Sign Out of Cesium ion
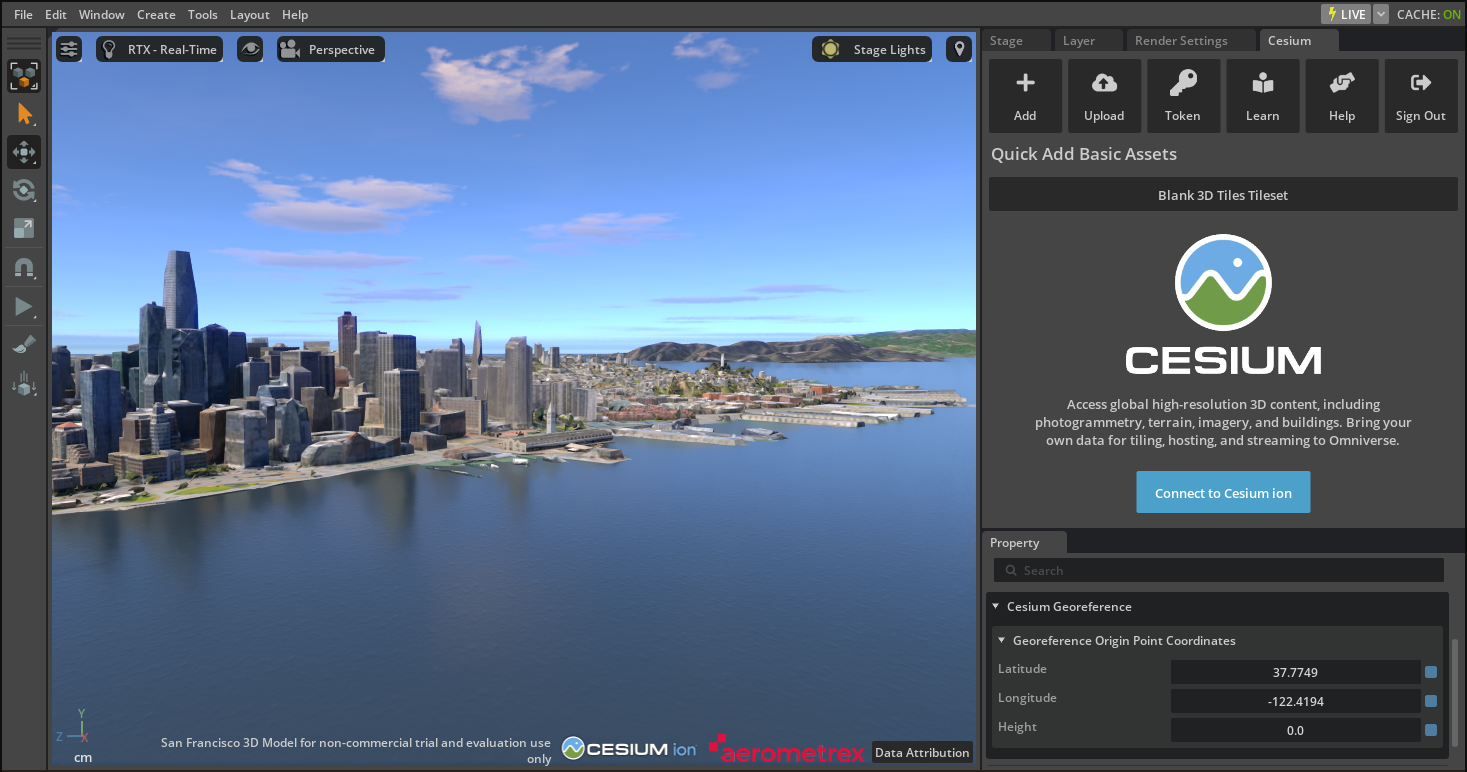The width and height of the screenshot is (1467, 772). pyautogui.click(x=1421, y=95)
